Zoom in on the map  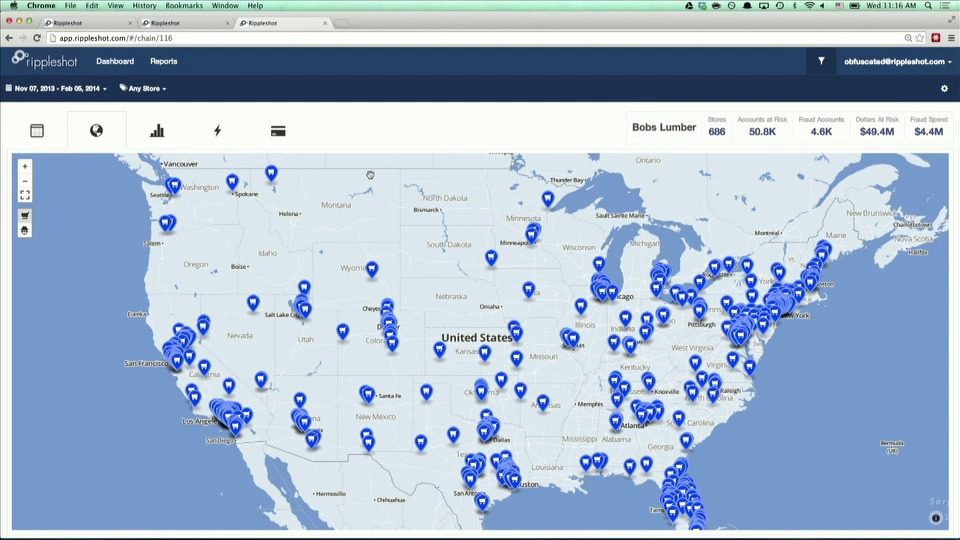click(x=24, y=167)
